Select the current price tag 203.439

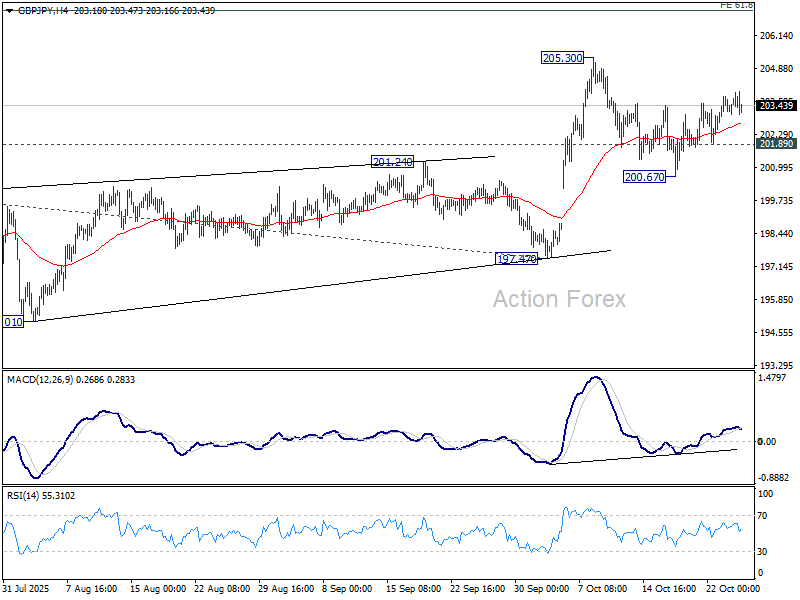point(776,106)
